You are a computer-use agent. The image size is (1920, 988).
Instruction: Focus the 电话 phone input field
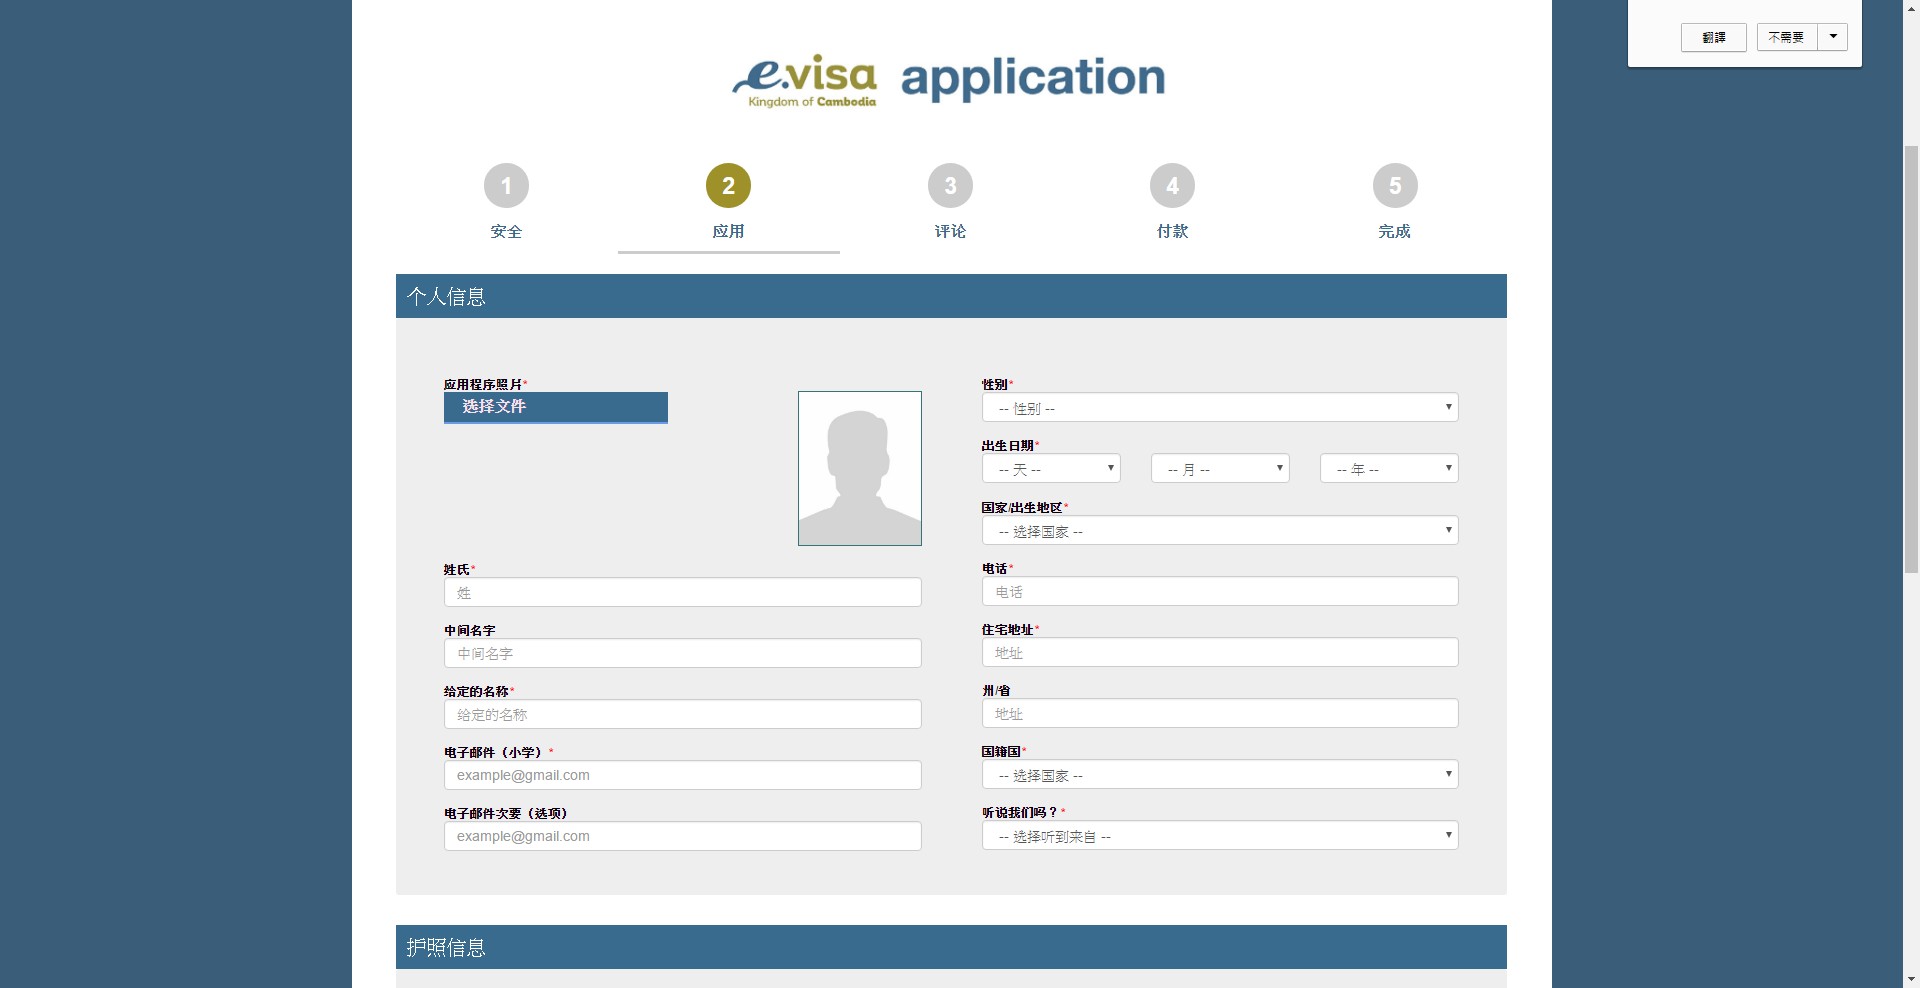(x=1220, y=591)
